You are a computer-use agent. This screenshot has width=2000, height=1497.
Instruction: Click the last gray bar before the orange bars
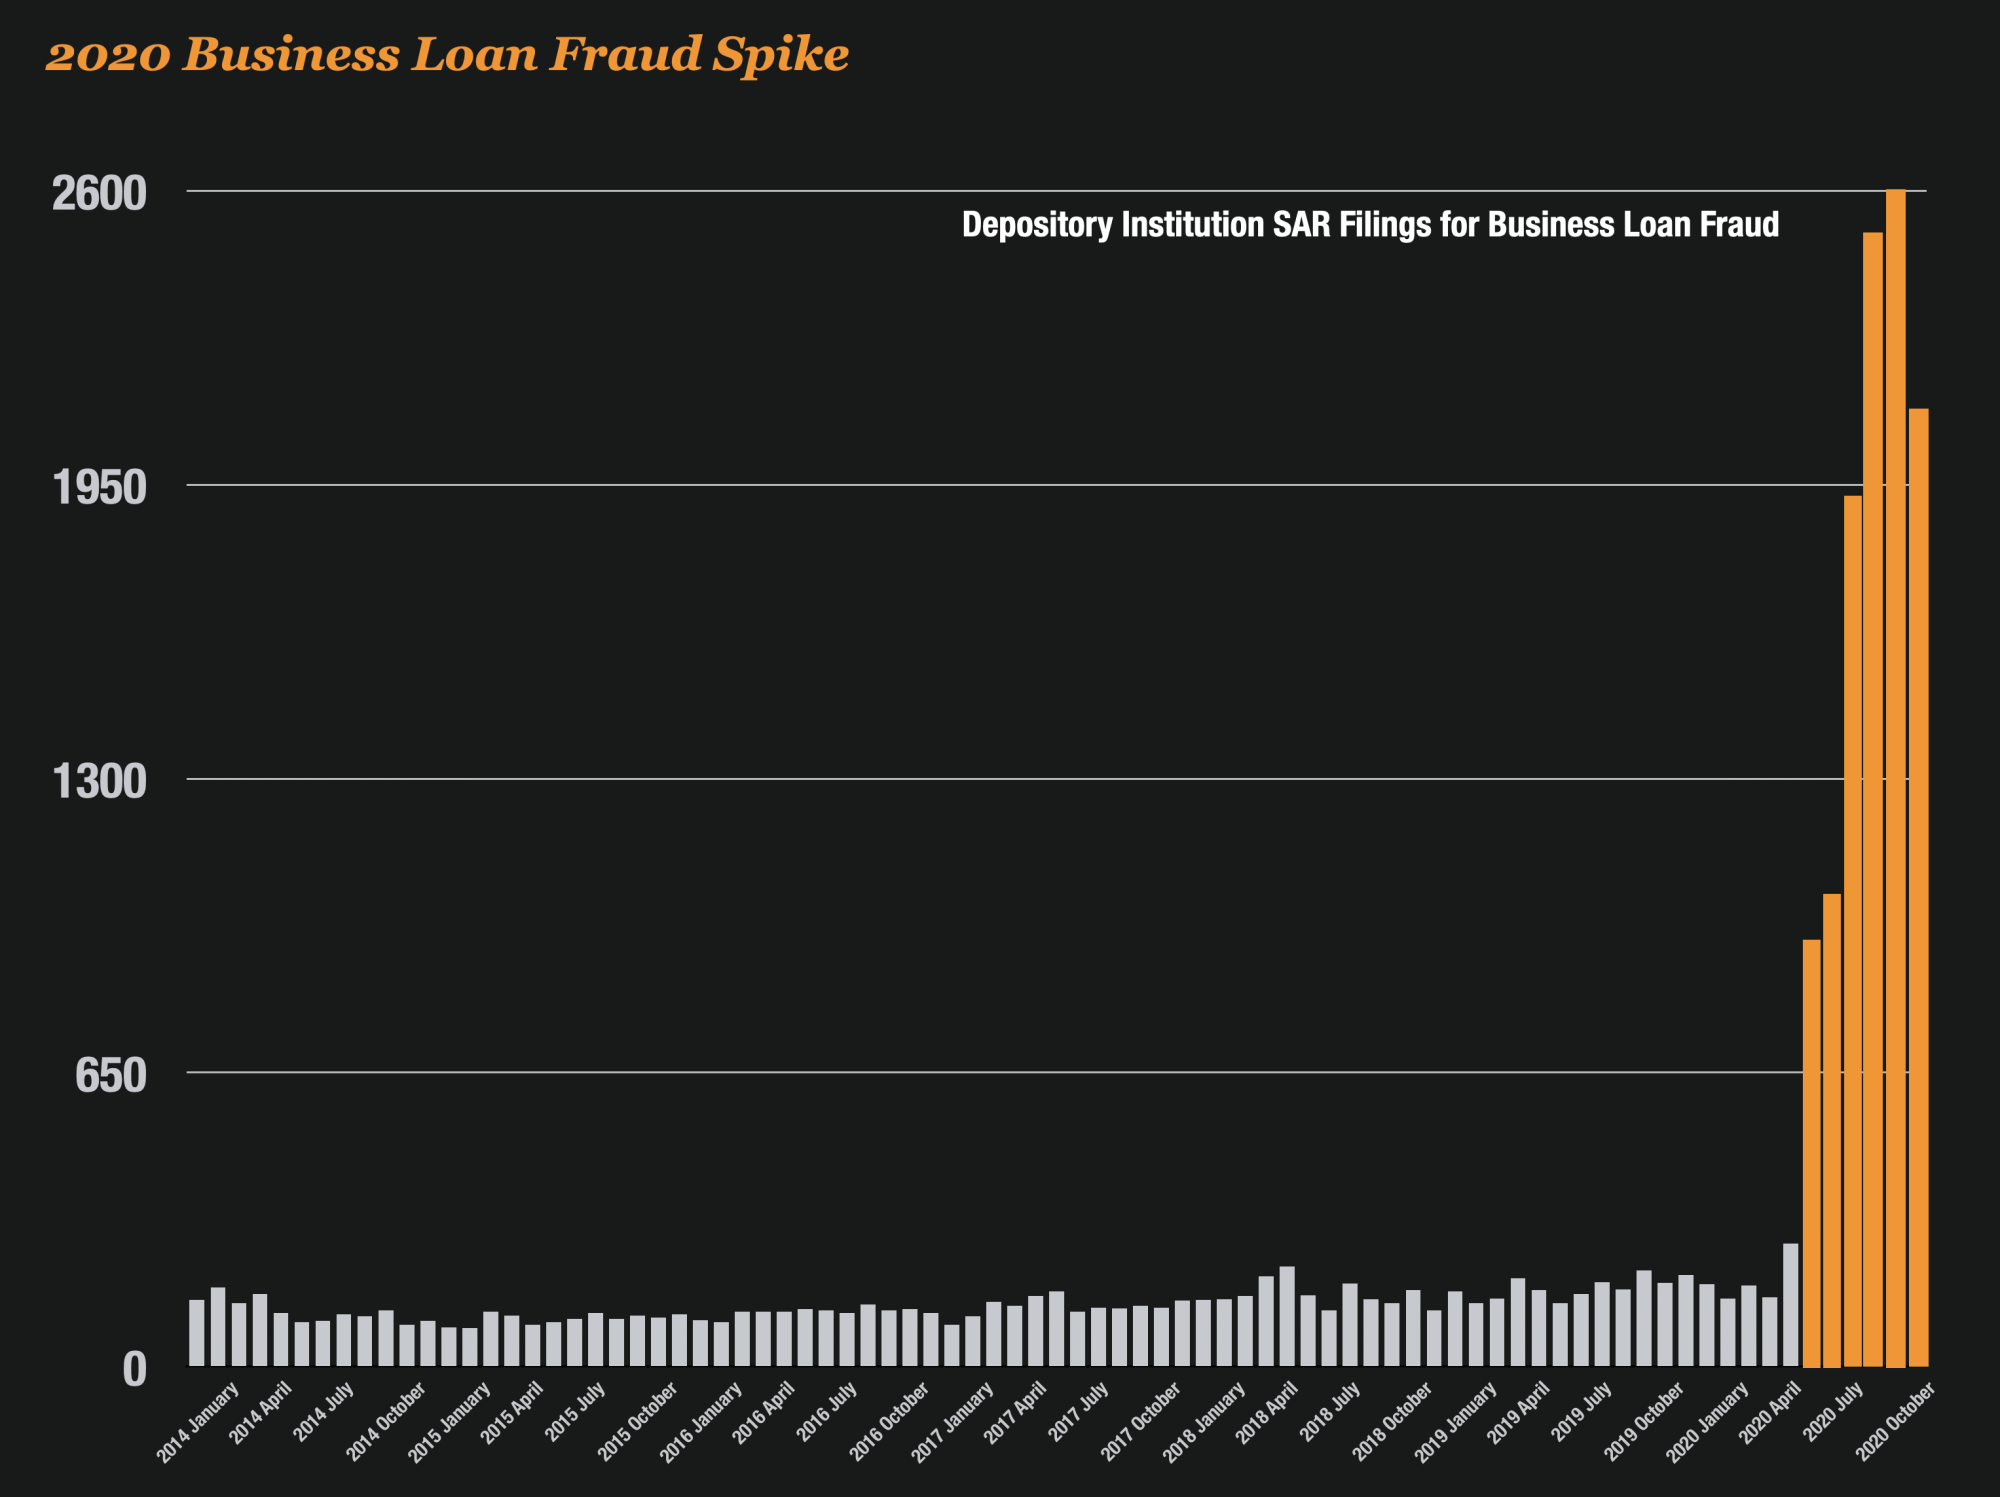point(1790,1304)
